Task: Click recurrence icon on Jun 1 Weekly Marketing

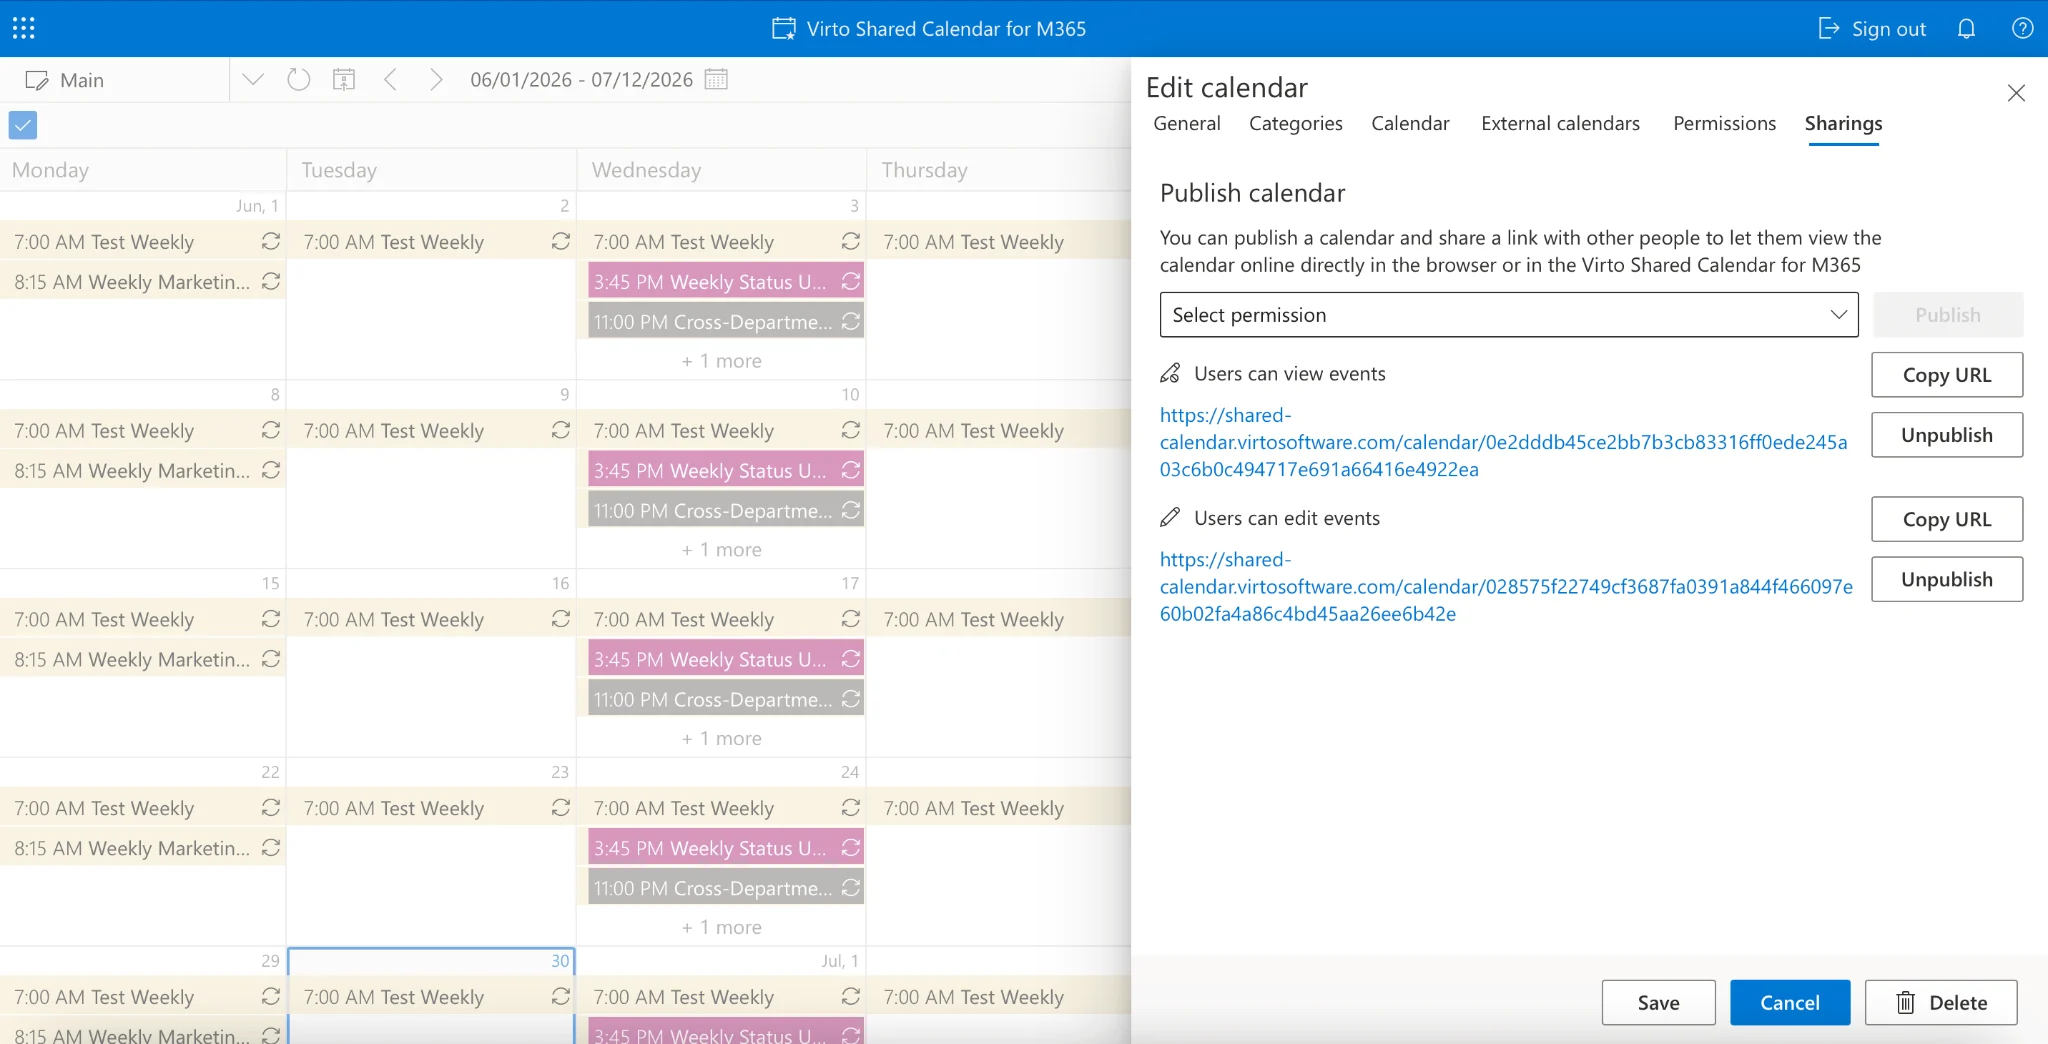Action: point(271,281)
